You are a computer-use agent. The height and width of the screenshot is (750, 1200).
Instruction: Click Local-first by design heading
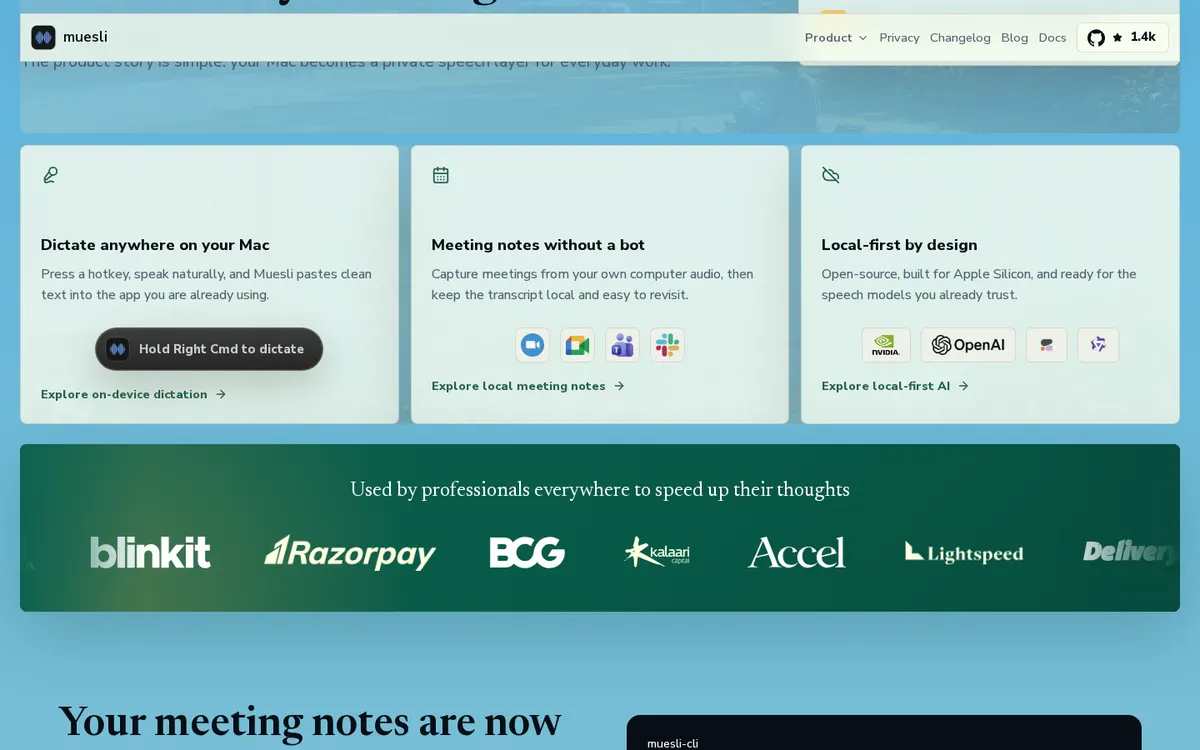click(x=899, y=245)
